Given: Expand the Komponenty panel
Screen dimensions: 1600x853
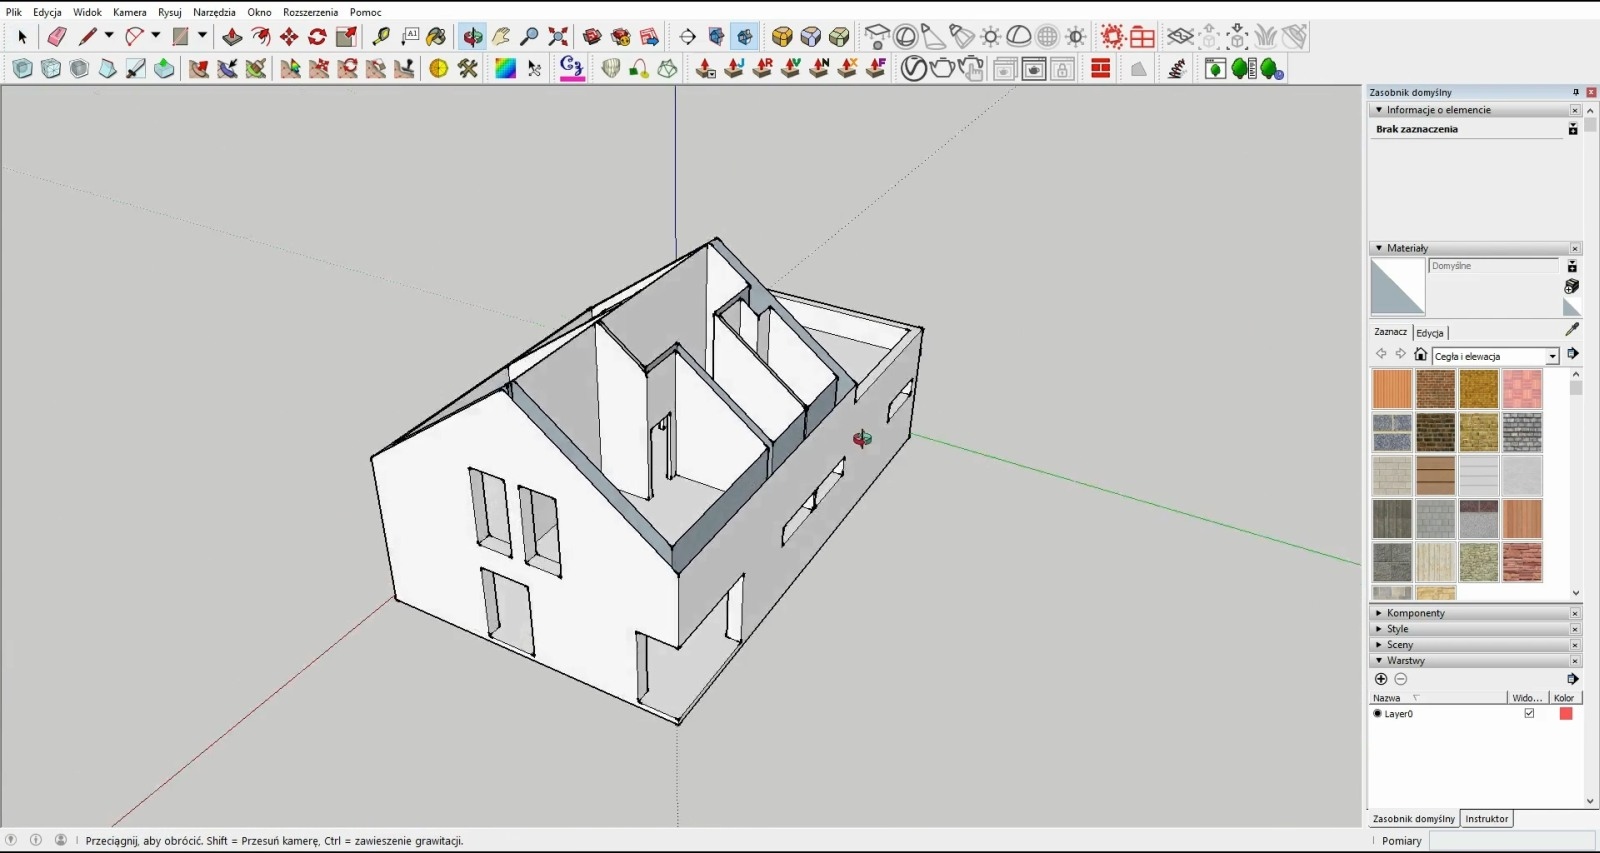Looking at the screenshot, I should pos(1415,613).
